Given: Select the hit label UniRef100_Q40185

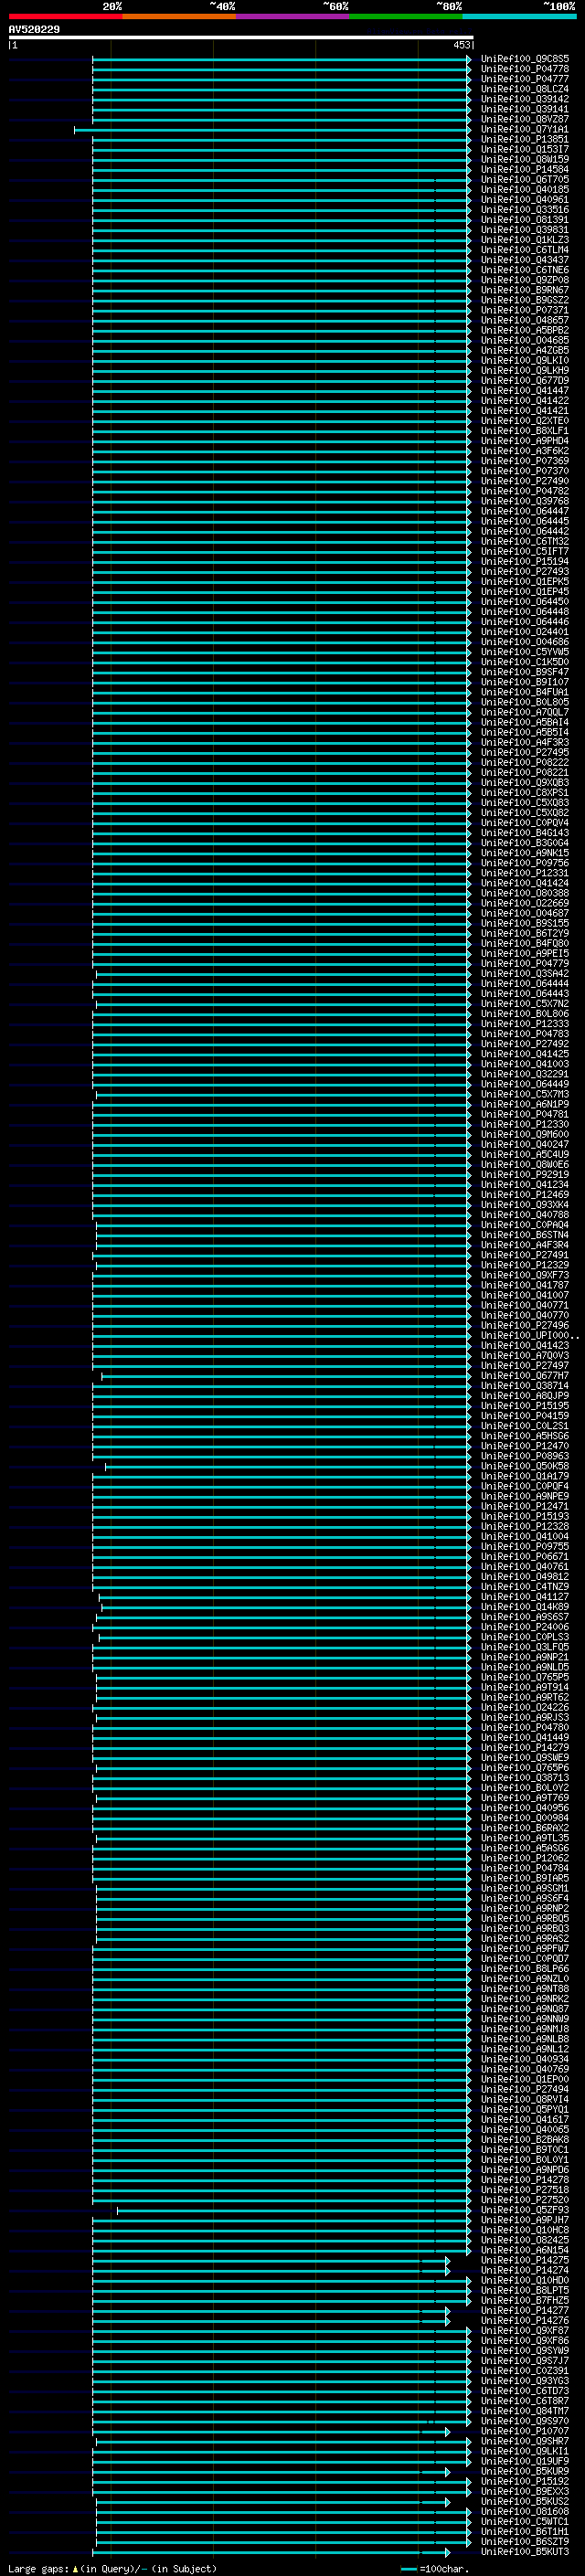Looking at the screenshot, I should (524, 190).
